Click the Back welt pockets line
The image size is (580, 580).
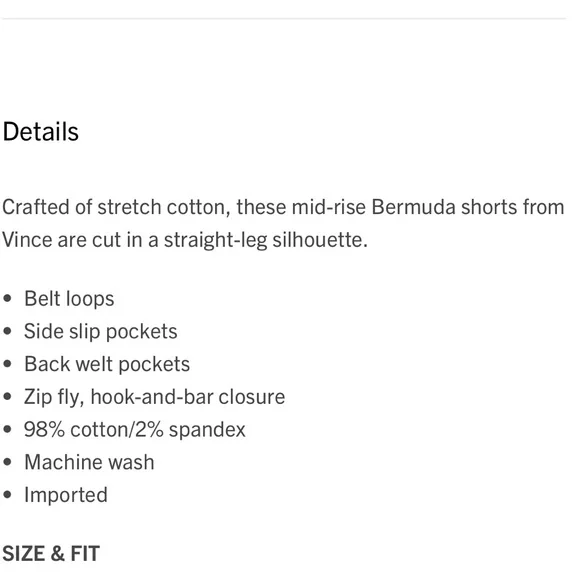(107, 364)
